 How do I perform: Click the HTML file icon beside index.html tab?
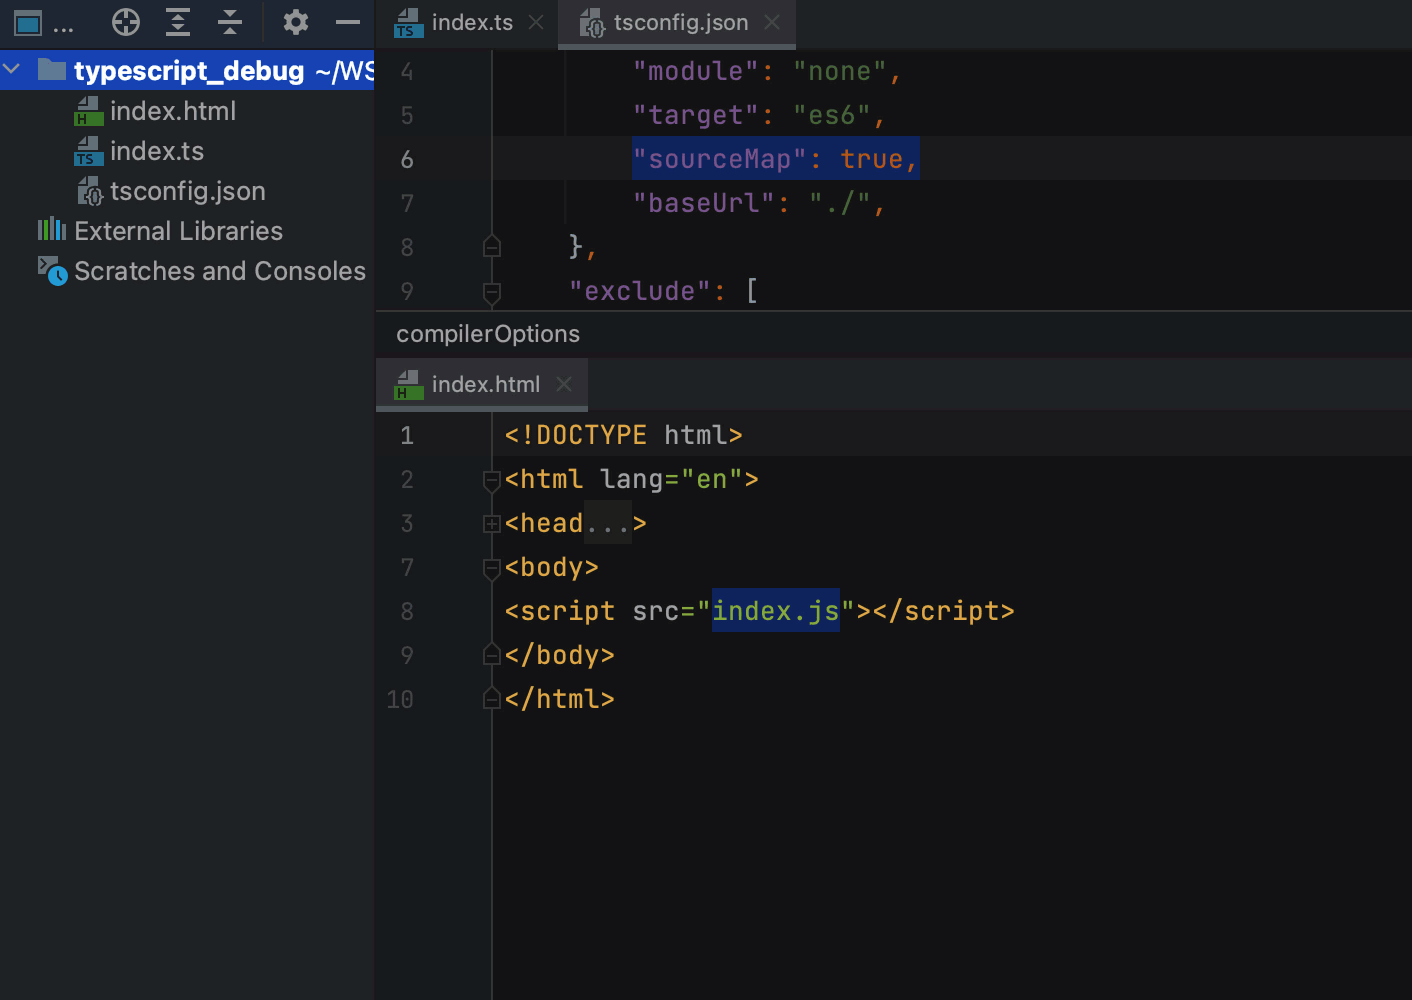click(407, 384)
